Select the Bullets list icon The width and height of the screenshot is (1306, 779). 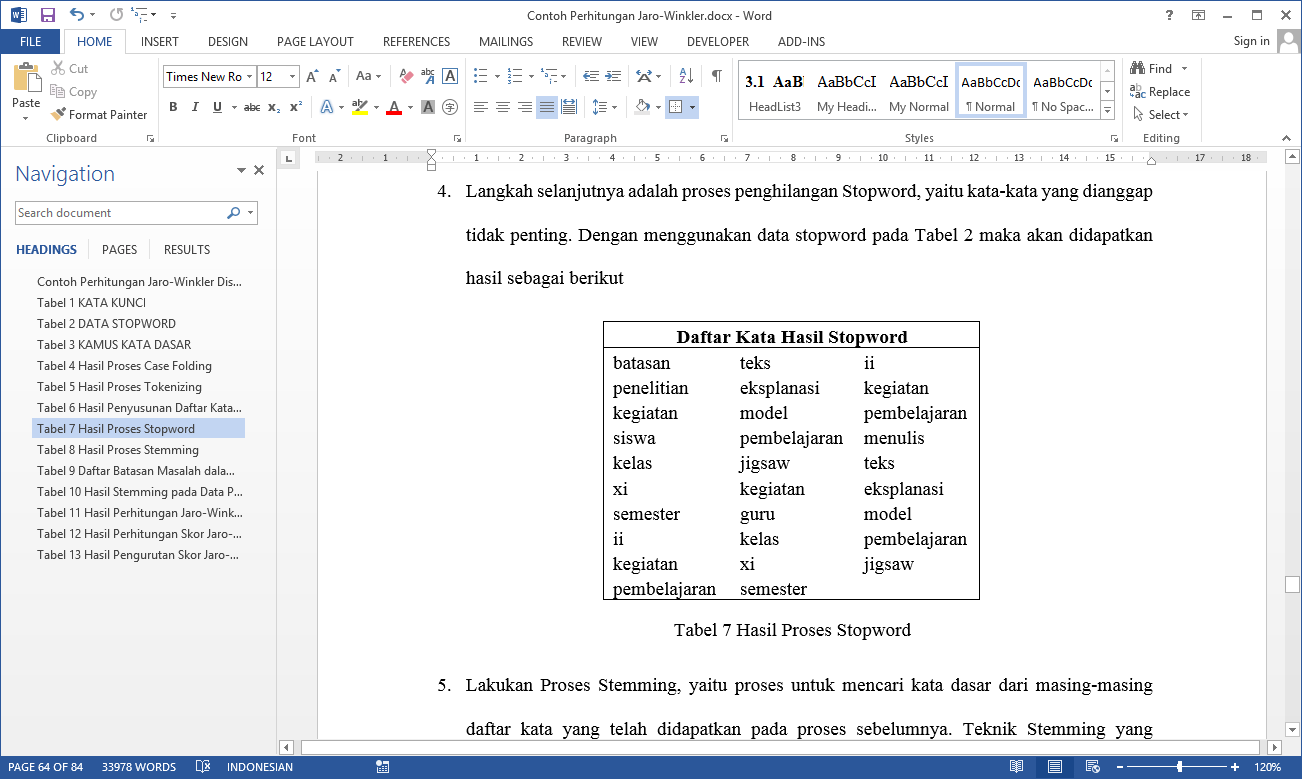coord(480,76)
